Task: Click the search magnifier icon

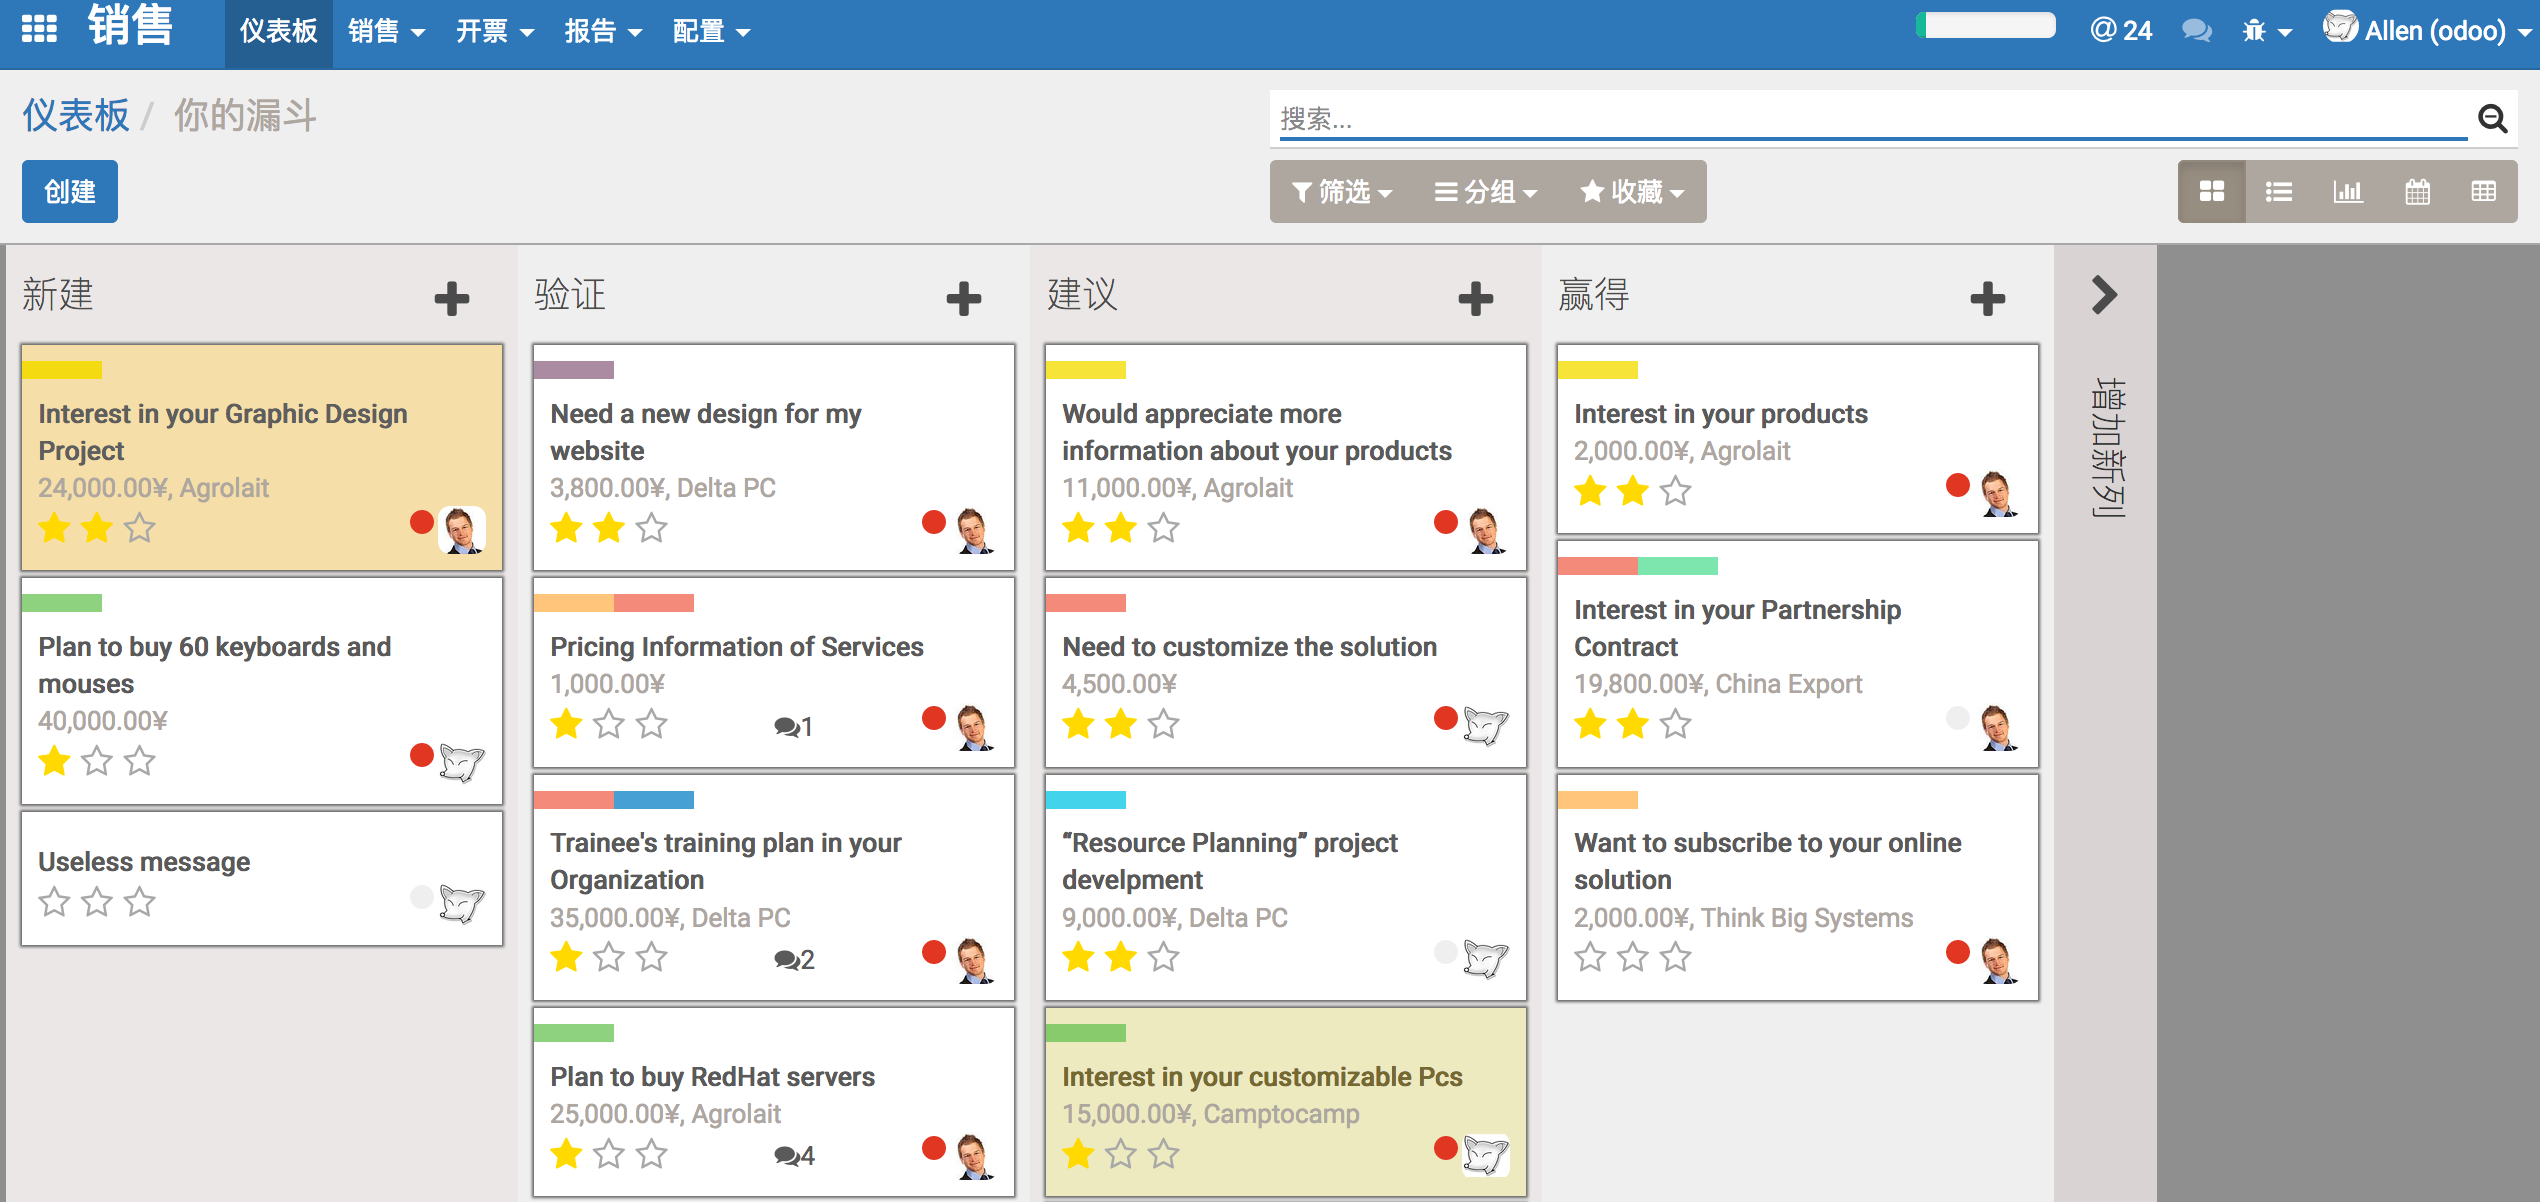Action: pos(2492,119)
